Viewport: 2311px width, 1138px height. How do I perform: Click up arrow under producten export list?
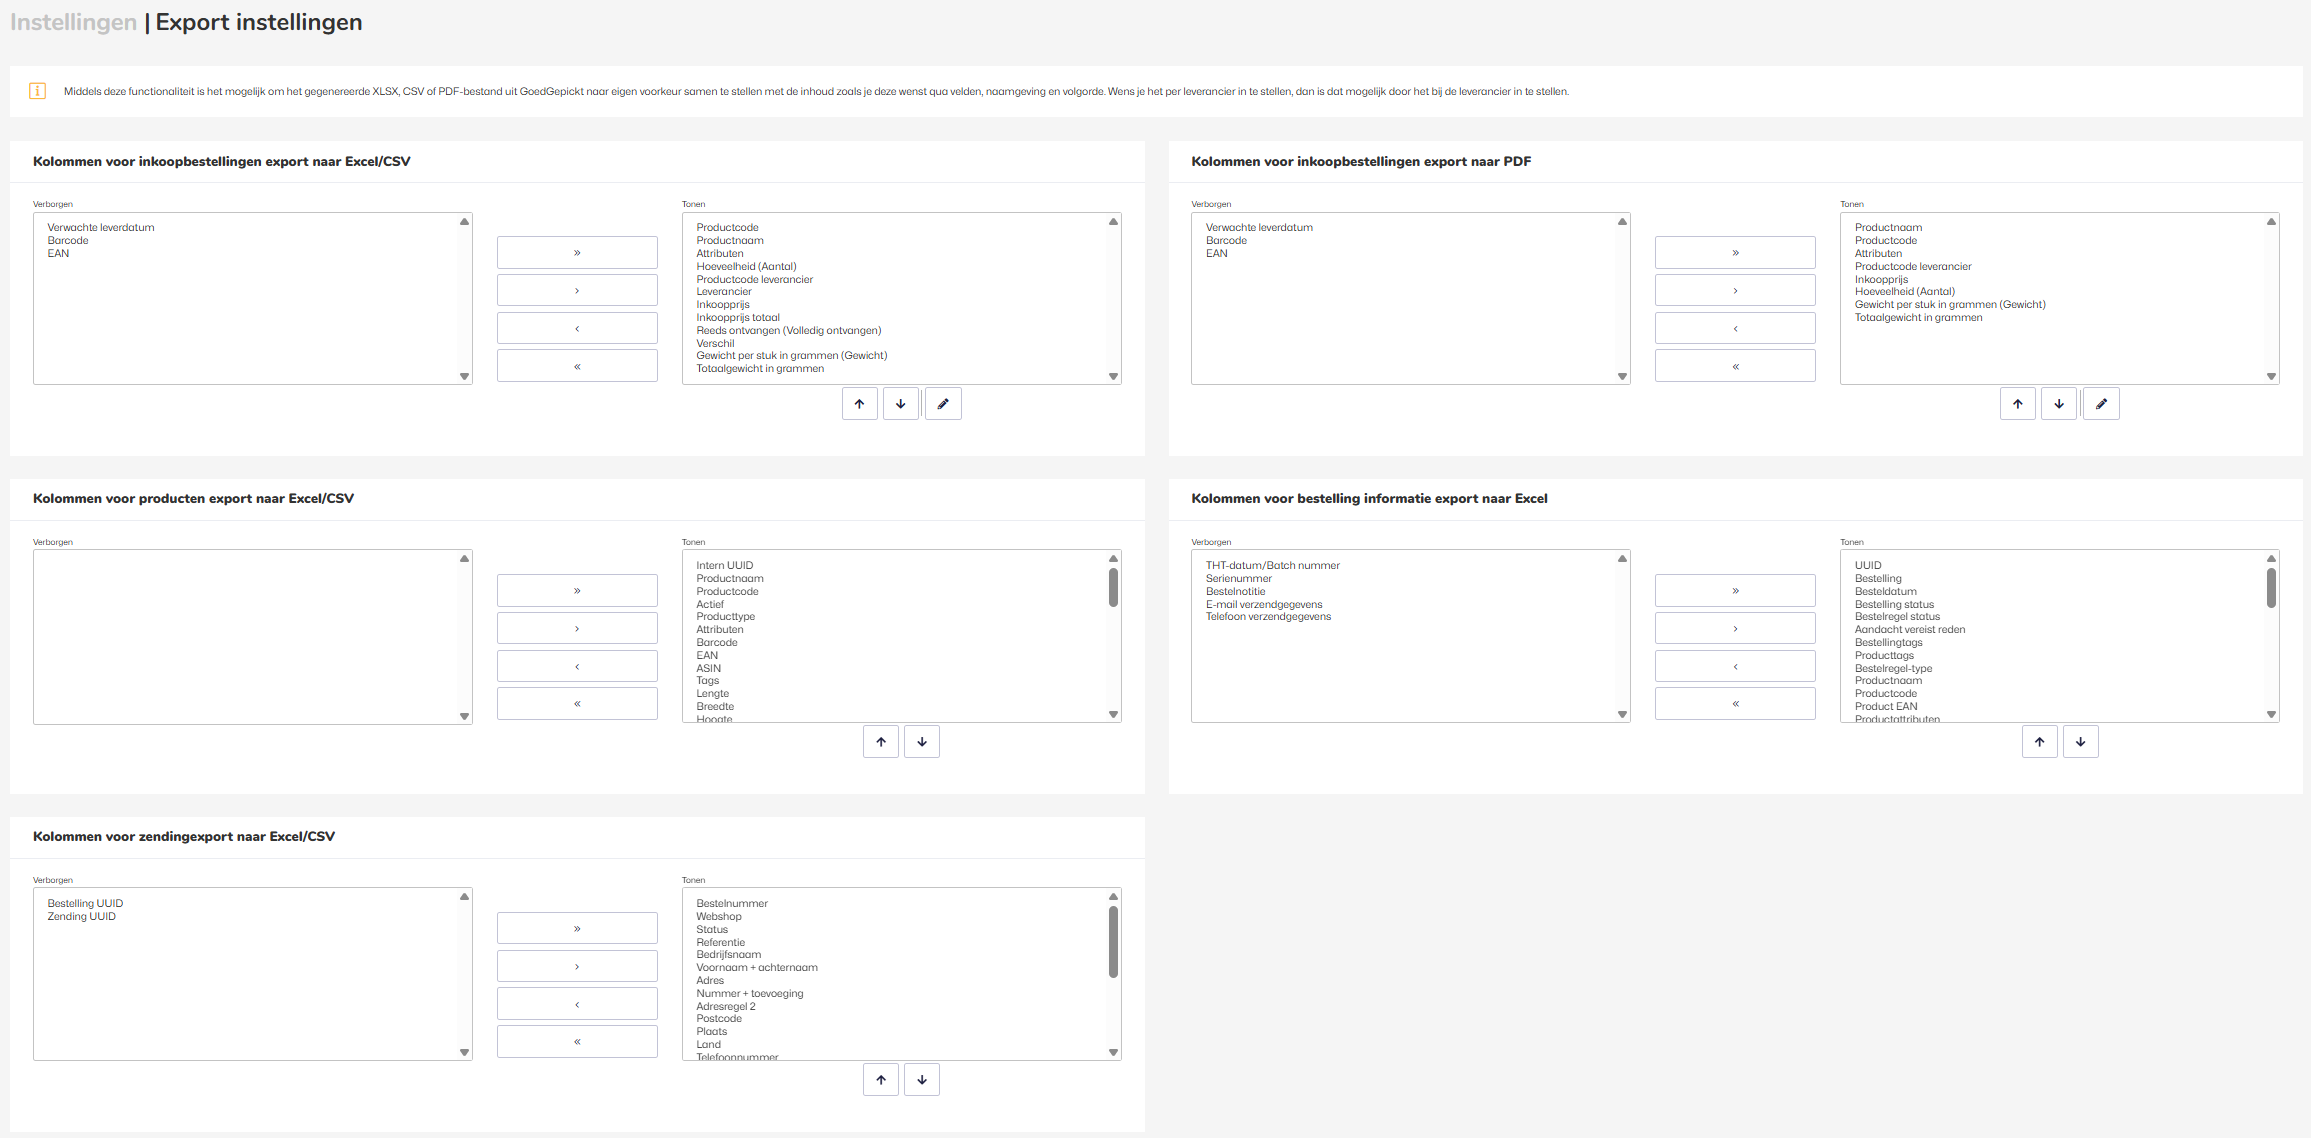pyautogui.click(x=880, y=742)
